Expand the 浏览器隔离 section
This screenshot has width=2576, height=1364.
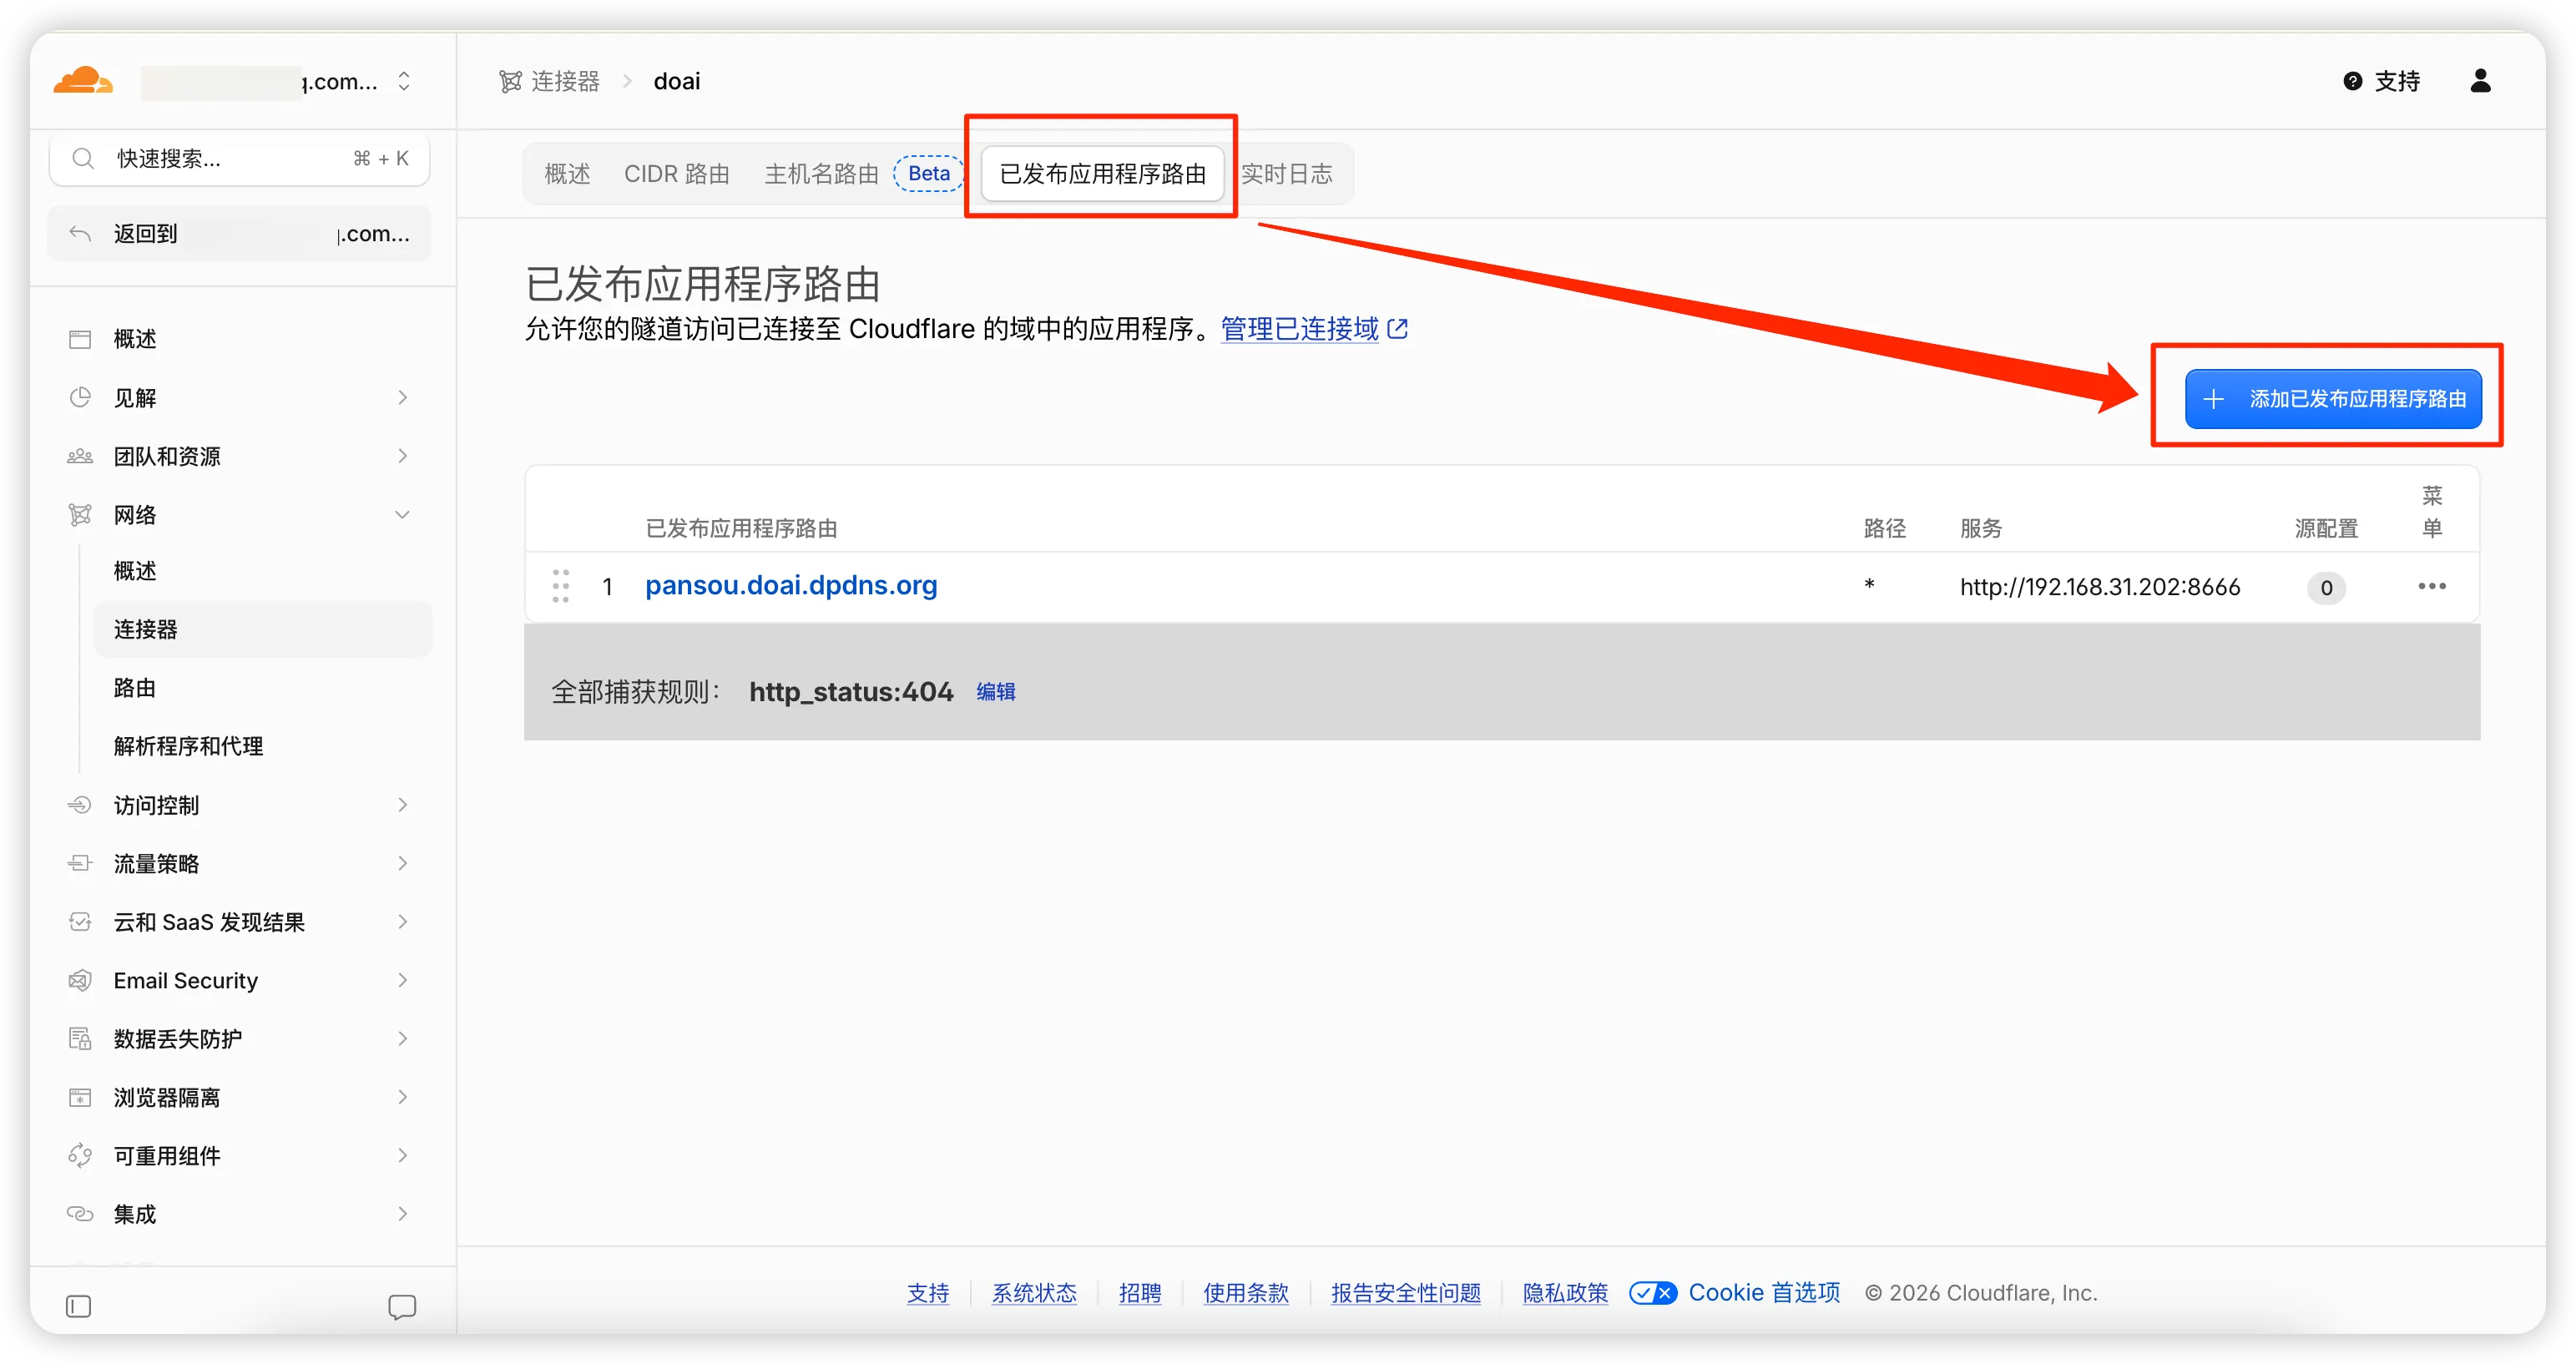402,1097
